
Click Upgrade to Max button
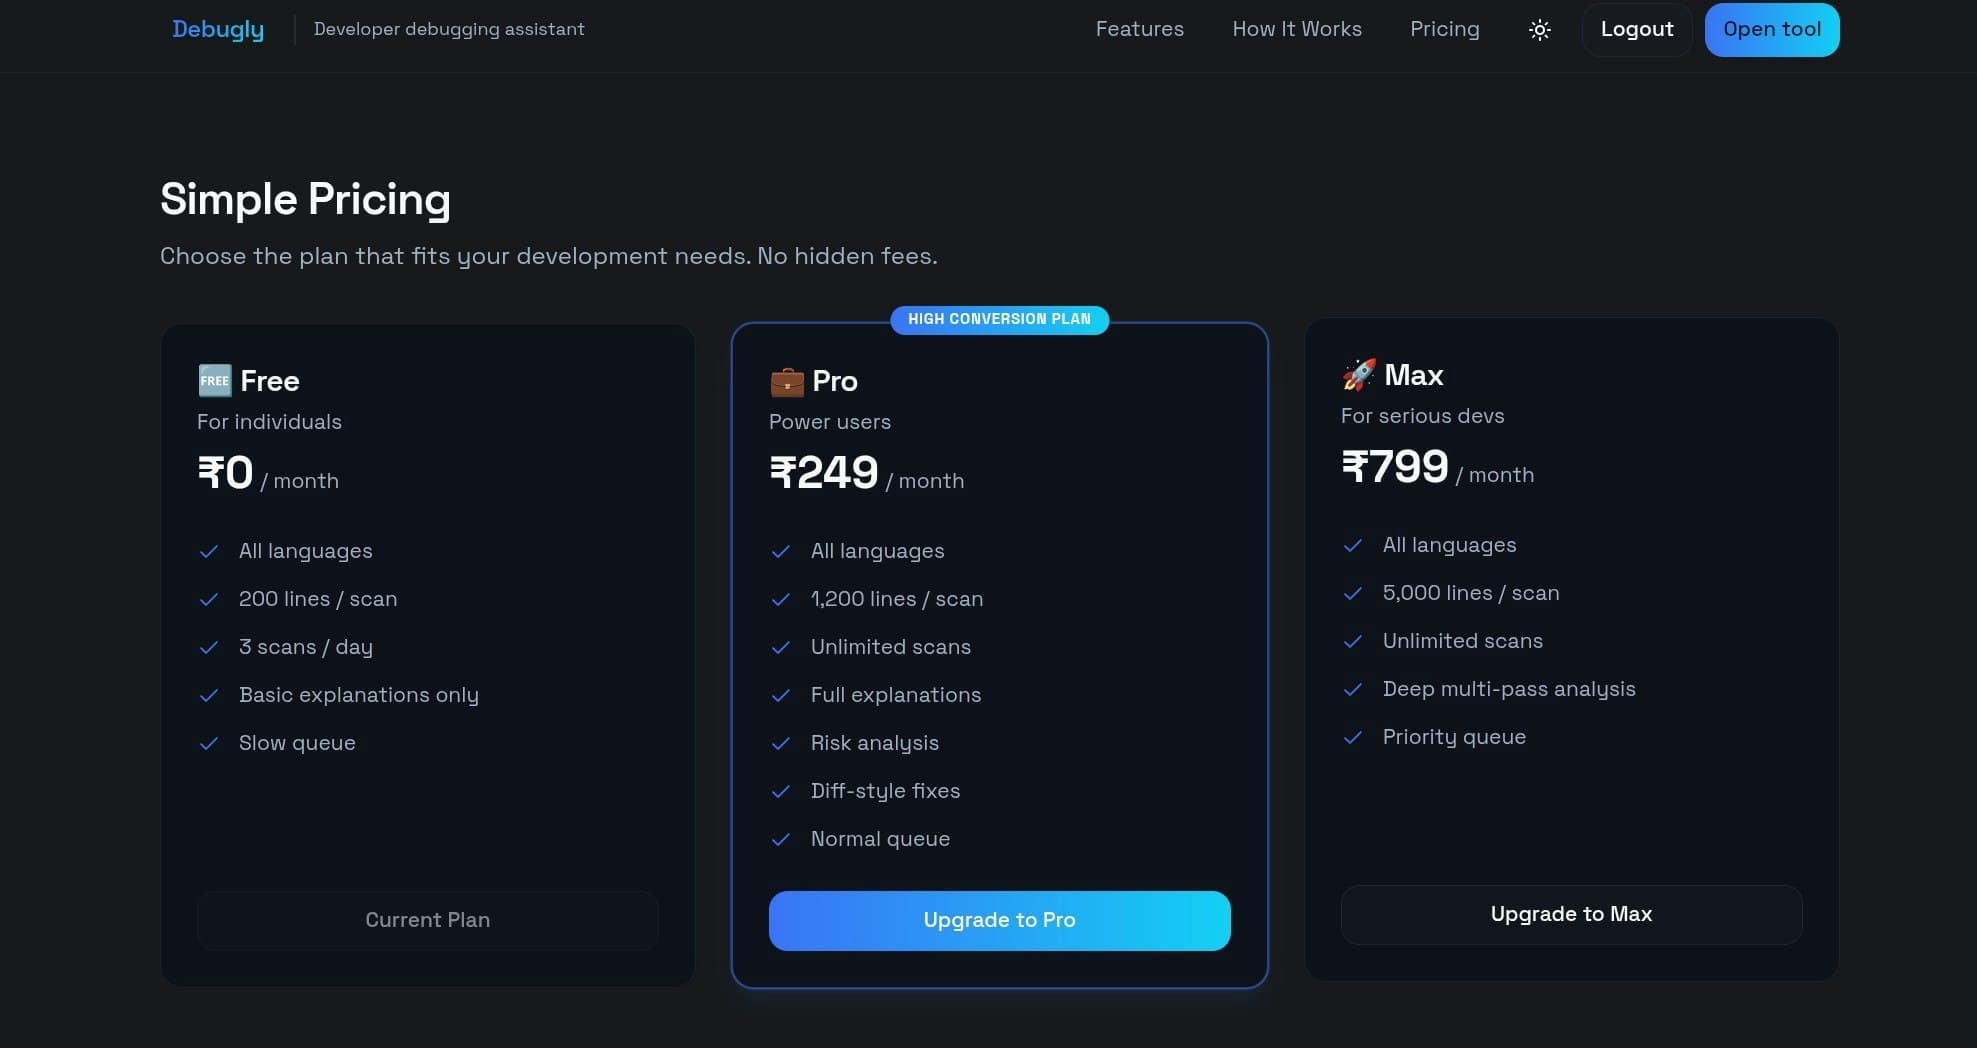1571,914
